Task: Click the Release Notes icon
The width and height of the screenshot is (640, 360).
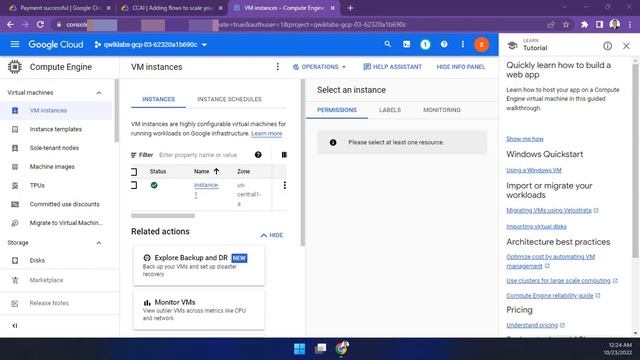Action: 15,303
